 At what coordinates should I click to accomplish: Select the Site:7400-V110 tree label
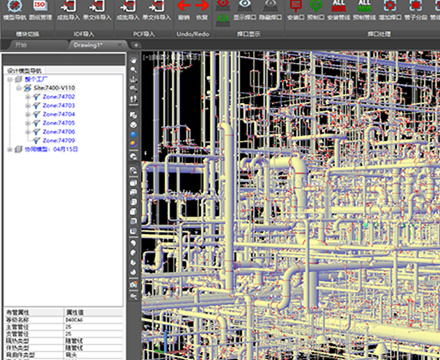(x=54, y=88)
